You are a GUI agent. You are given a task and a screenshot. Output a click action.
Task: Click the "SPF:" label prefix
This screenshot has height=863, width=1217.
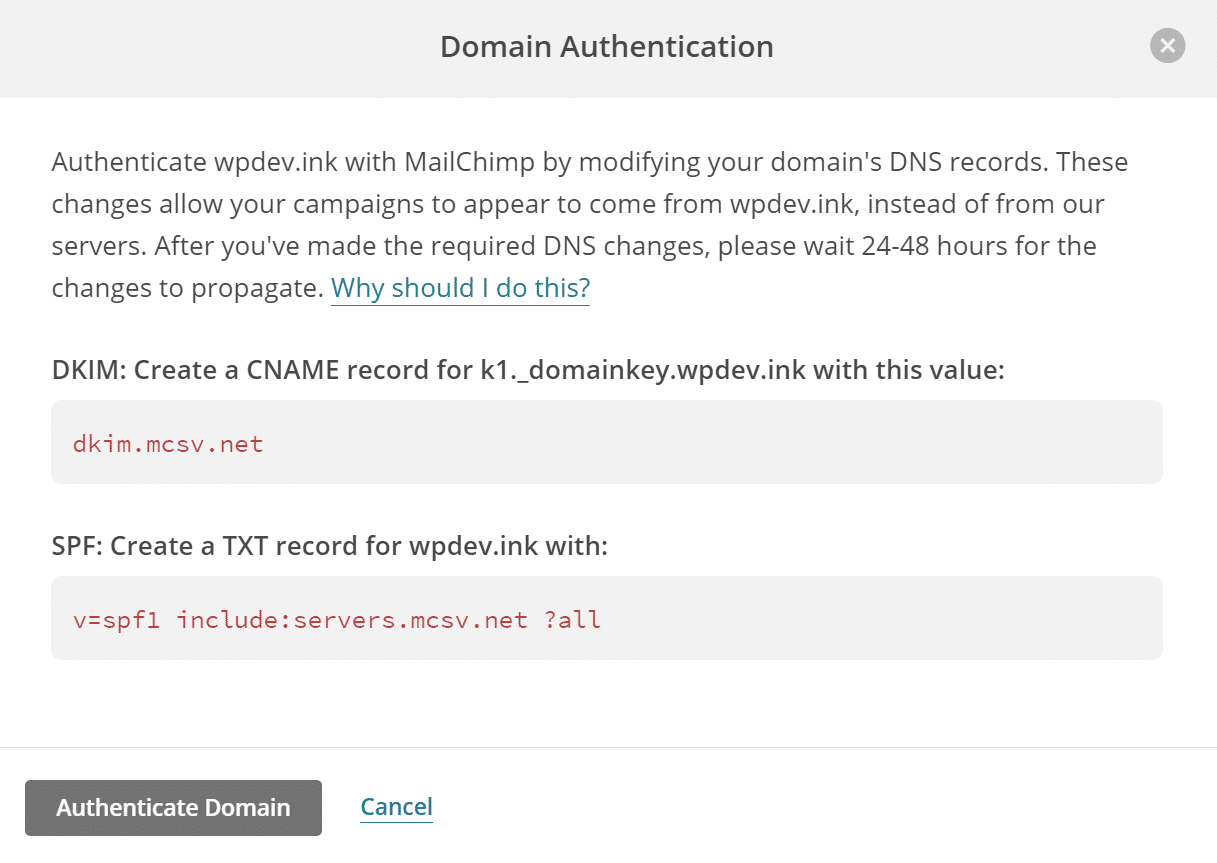click(x=77, y=546)
